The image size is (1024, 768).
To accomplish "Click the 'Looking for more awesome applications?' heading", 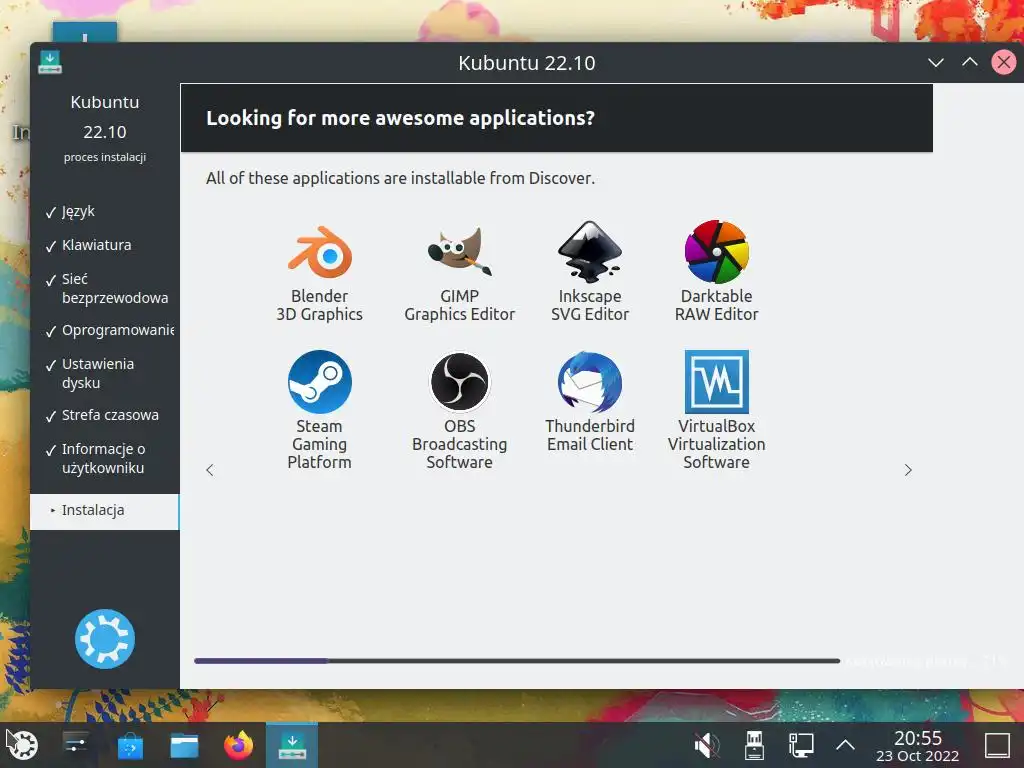I will (400, 118).
